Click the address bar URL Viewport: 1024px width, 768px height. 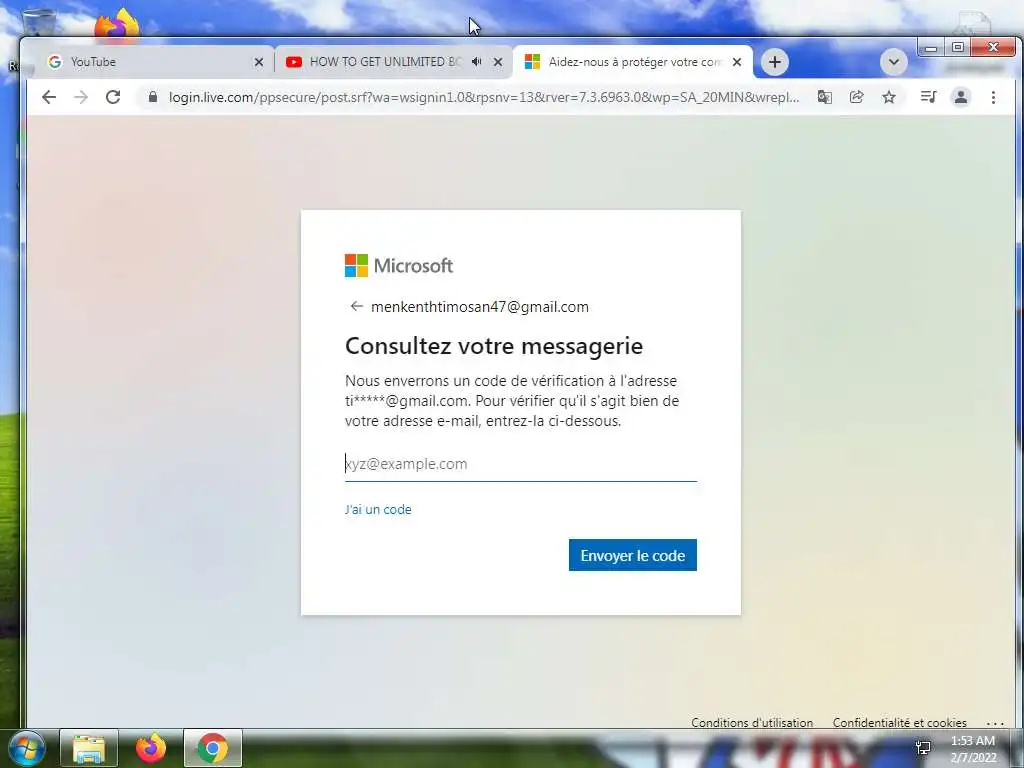coord(483,97)
